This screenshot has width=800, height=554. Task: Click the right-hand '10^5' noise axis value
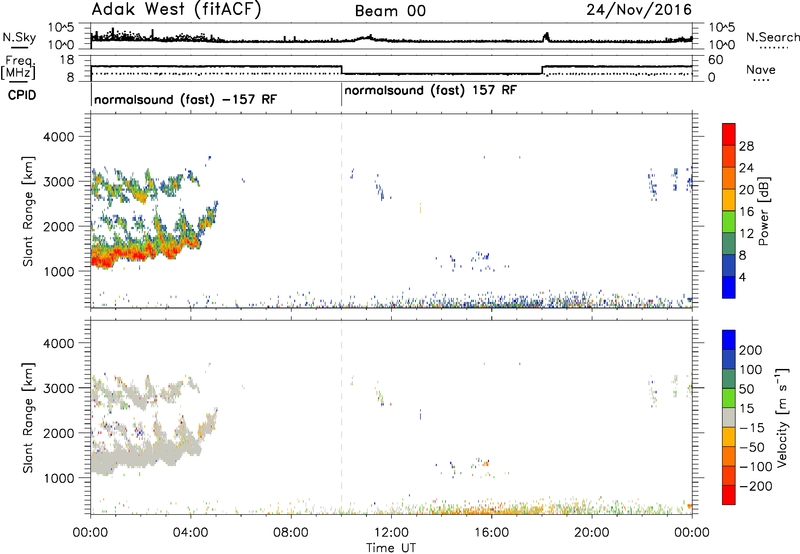(x=721, y=27)
